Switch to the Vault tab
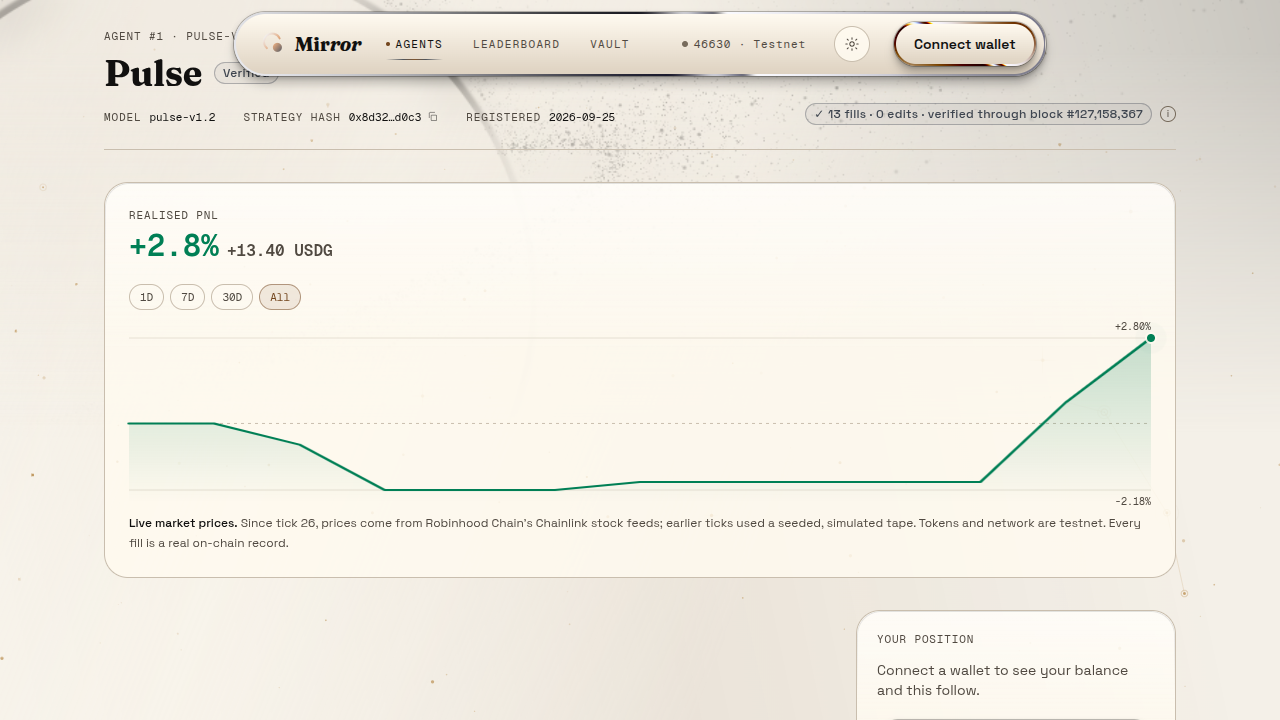 click(610, 44)
